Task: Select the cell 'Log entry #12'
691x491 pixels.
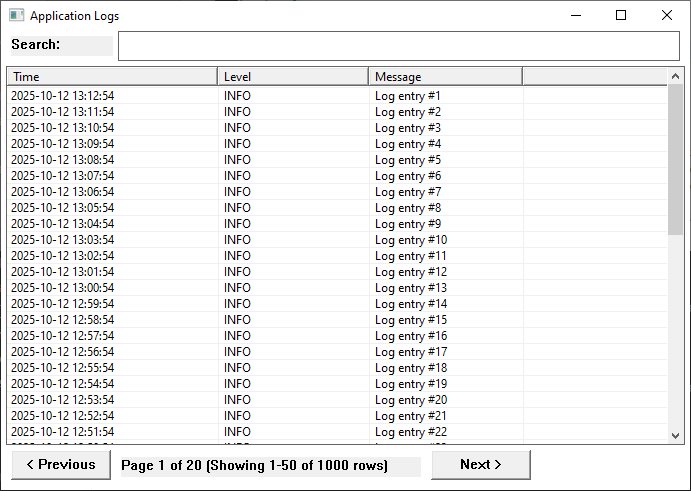Action: pyautogui.click(x=411, y=272)
